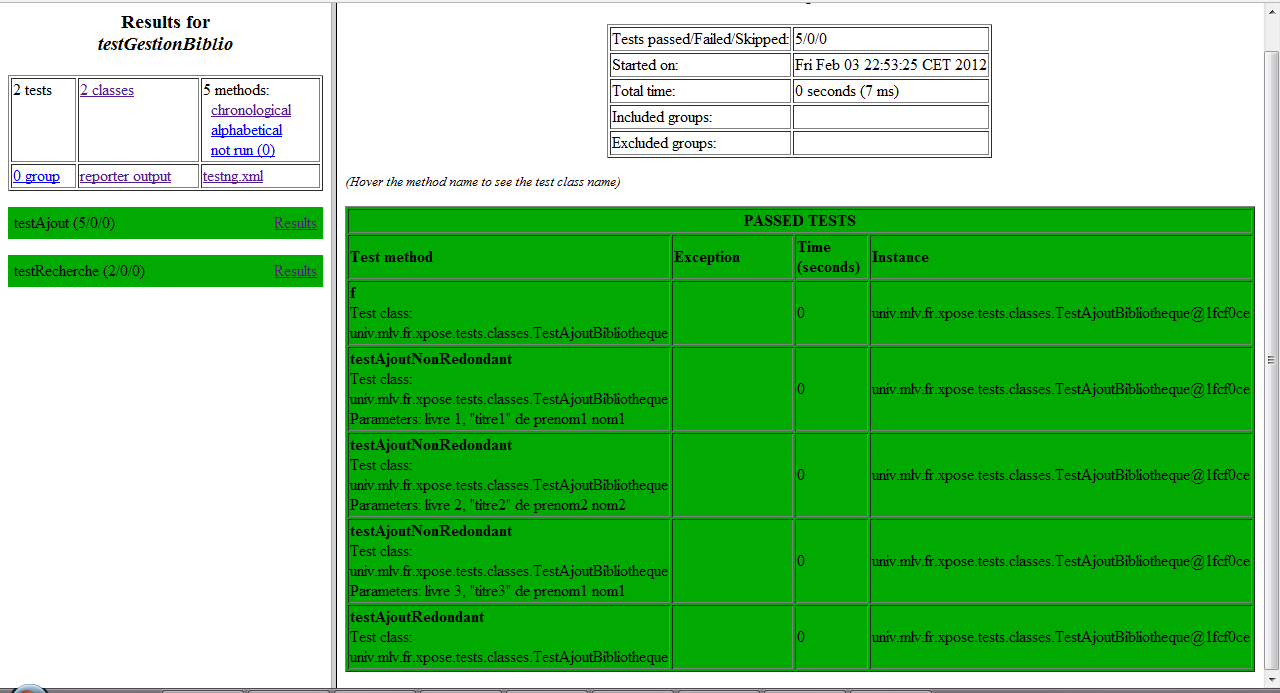Open the "not run (0)" methods link
1280x693 pixels.
pos(242,150)
